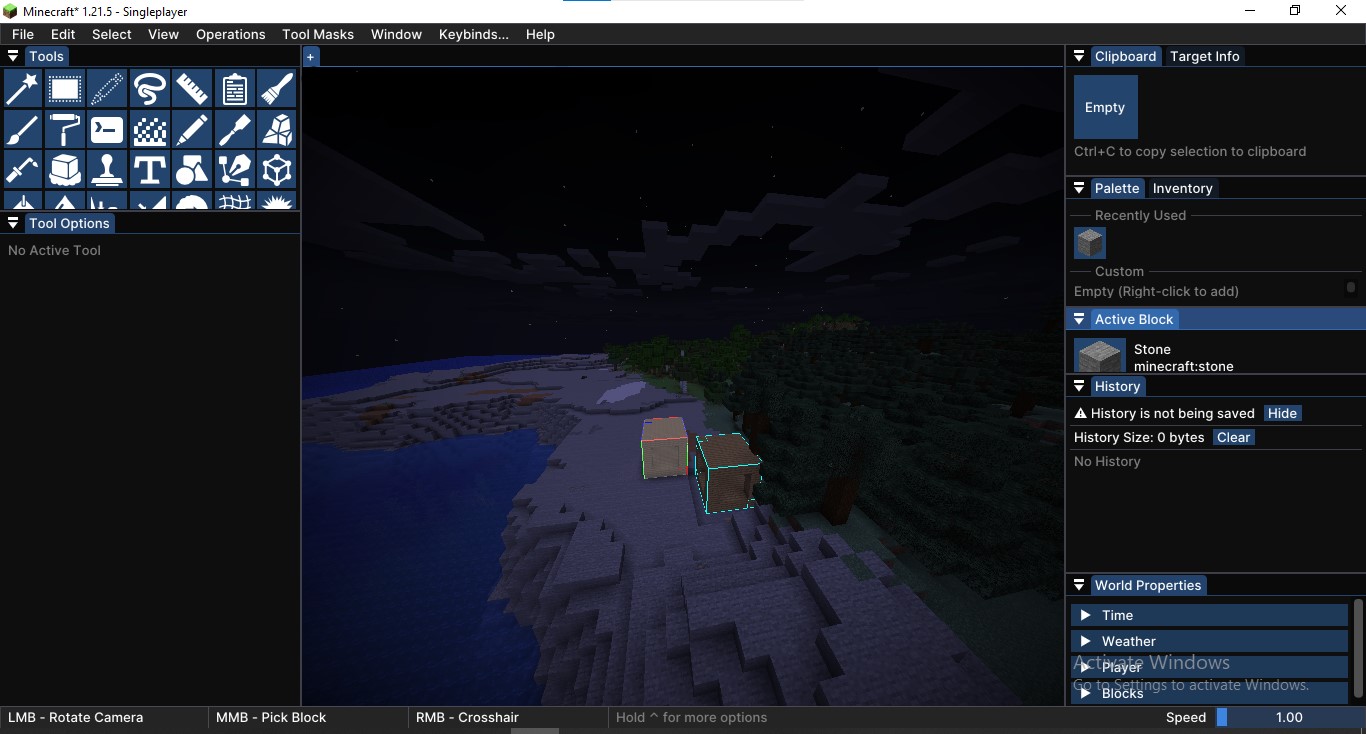Select the Ruler tool
Image resolution: width=1366 pixels, height=734 pixels.
tap(192, 89)
